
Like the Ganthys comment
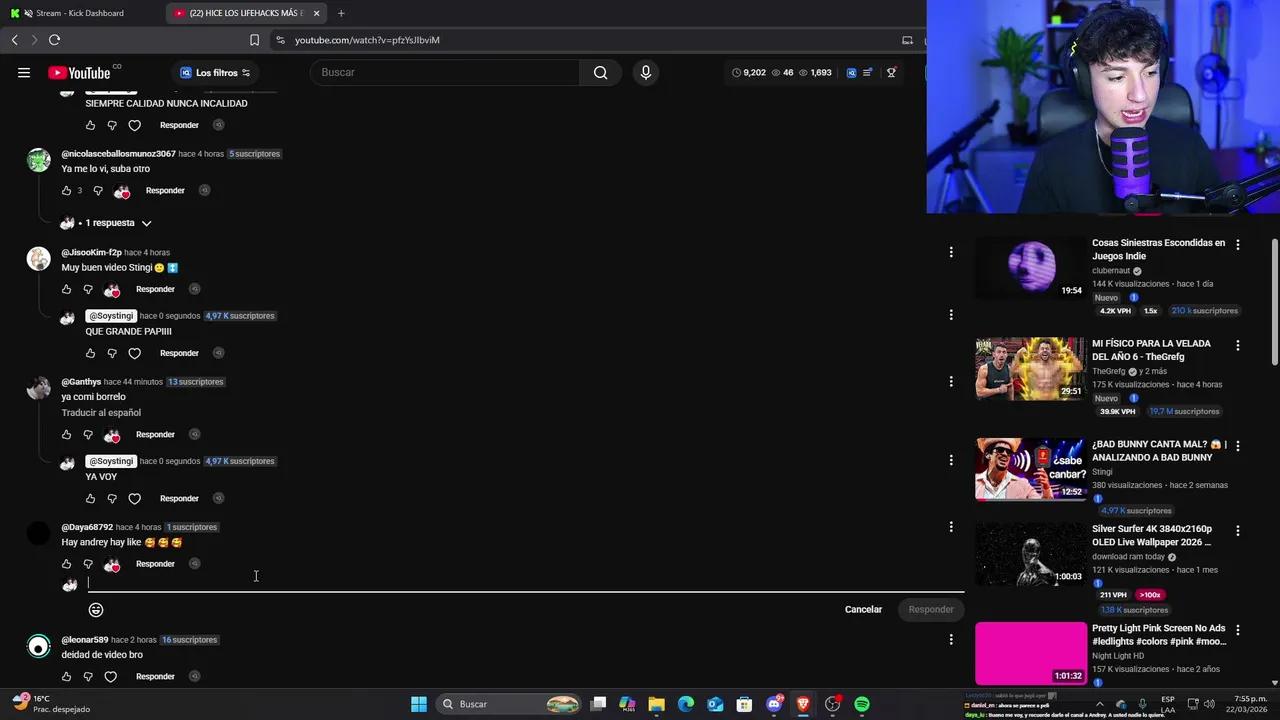point(67,434)
